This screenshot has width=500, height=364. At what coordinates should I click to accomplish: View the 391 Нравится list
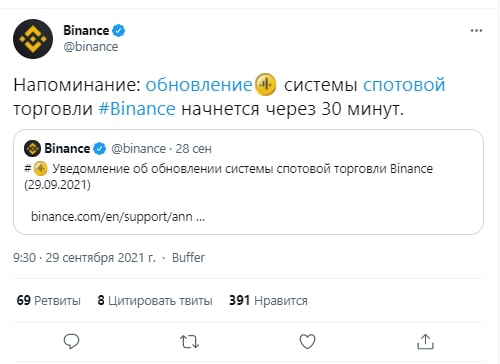[x=268, y=300]
